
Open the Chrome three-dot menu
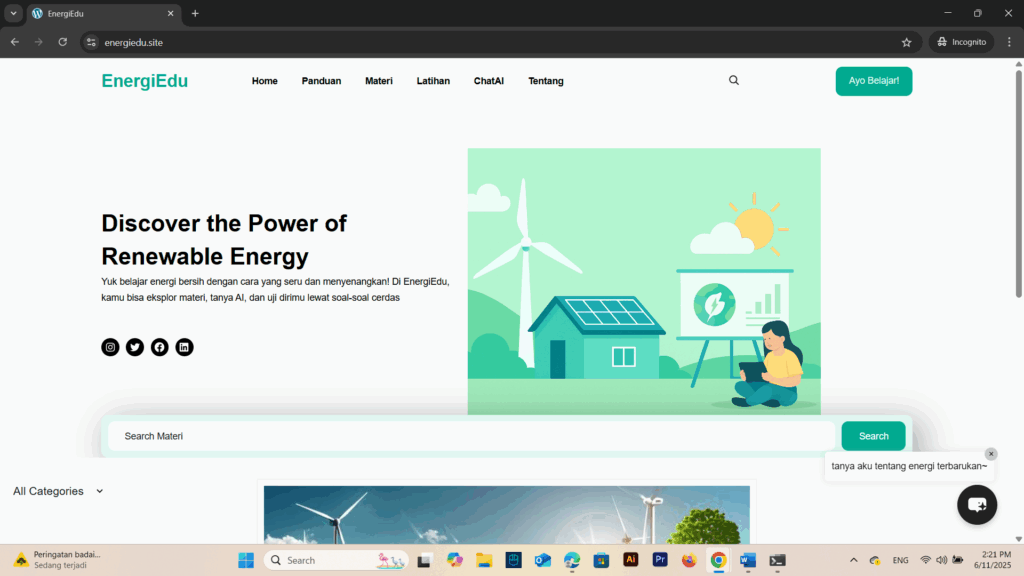click(1009, 42)
